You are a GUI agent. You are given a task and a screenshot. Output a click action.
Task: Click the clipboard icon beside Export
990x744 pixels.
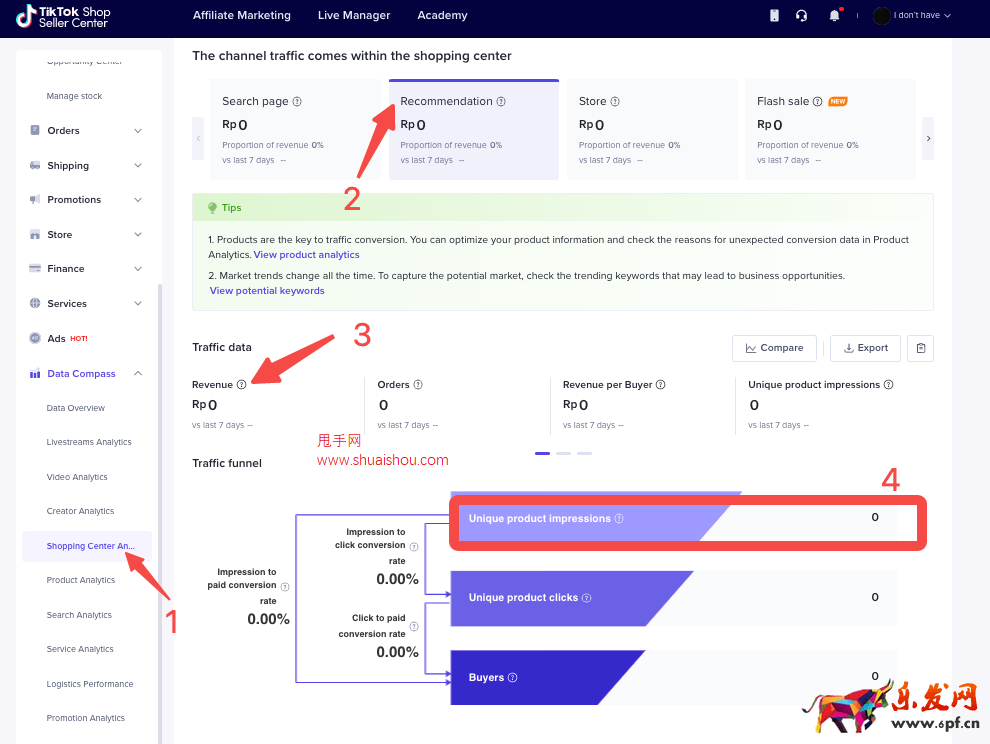[921, 348]
